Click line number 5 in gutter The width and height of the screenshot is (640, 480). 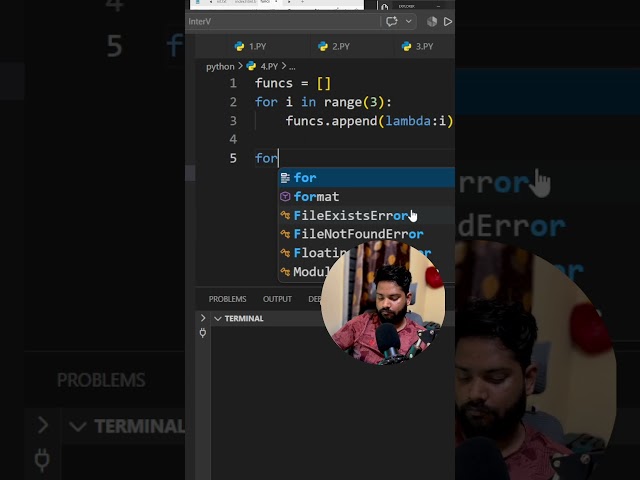pos(233,158)
